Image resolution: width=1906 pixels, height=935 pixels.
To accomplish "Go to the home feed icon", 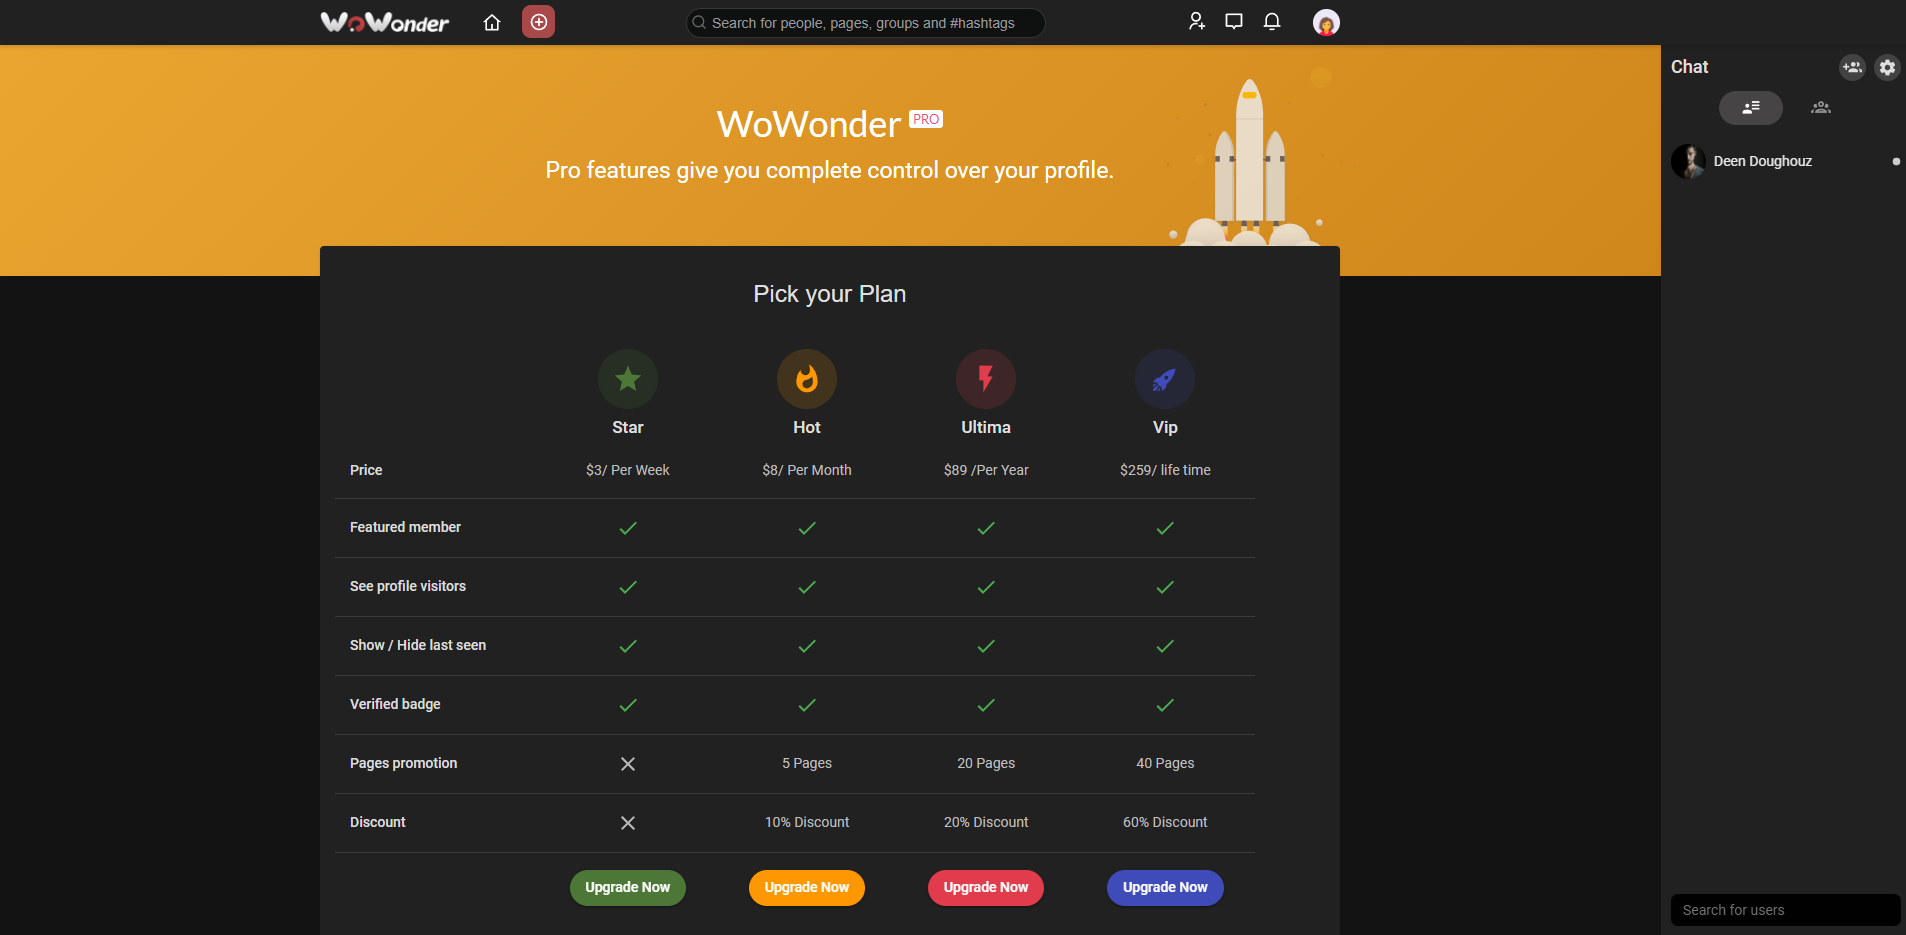I will click(x=491, y=22).
